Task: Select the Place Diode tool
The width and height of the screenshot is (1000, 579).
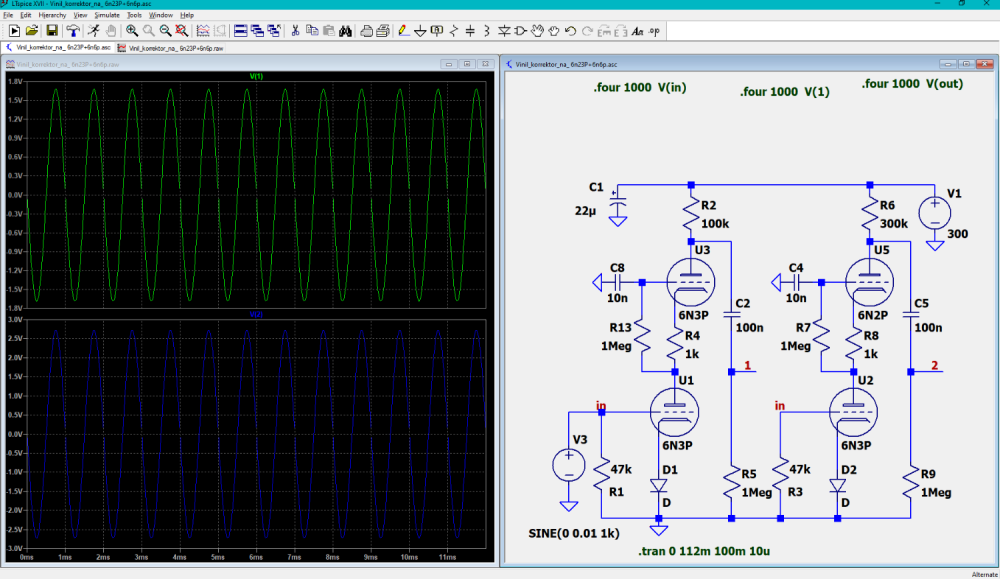Action: [504, 31]
